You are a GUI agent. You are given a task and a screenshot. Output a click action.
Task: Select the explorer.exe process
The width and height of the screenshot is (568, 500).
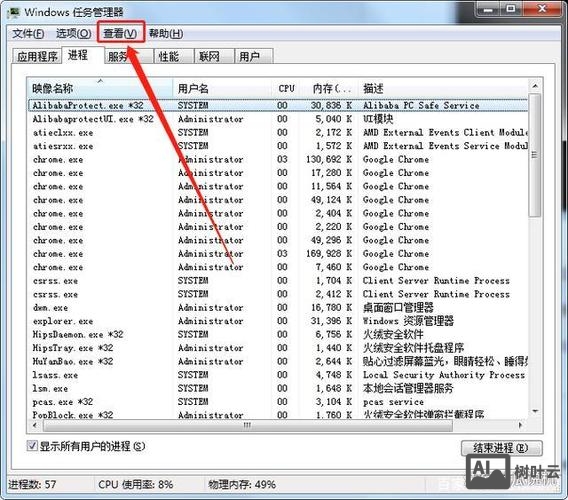pos(278,321)
